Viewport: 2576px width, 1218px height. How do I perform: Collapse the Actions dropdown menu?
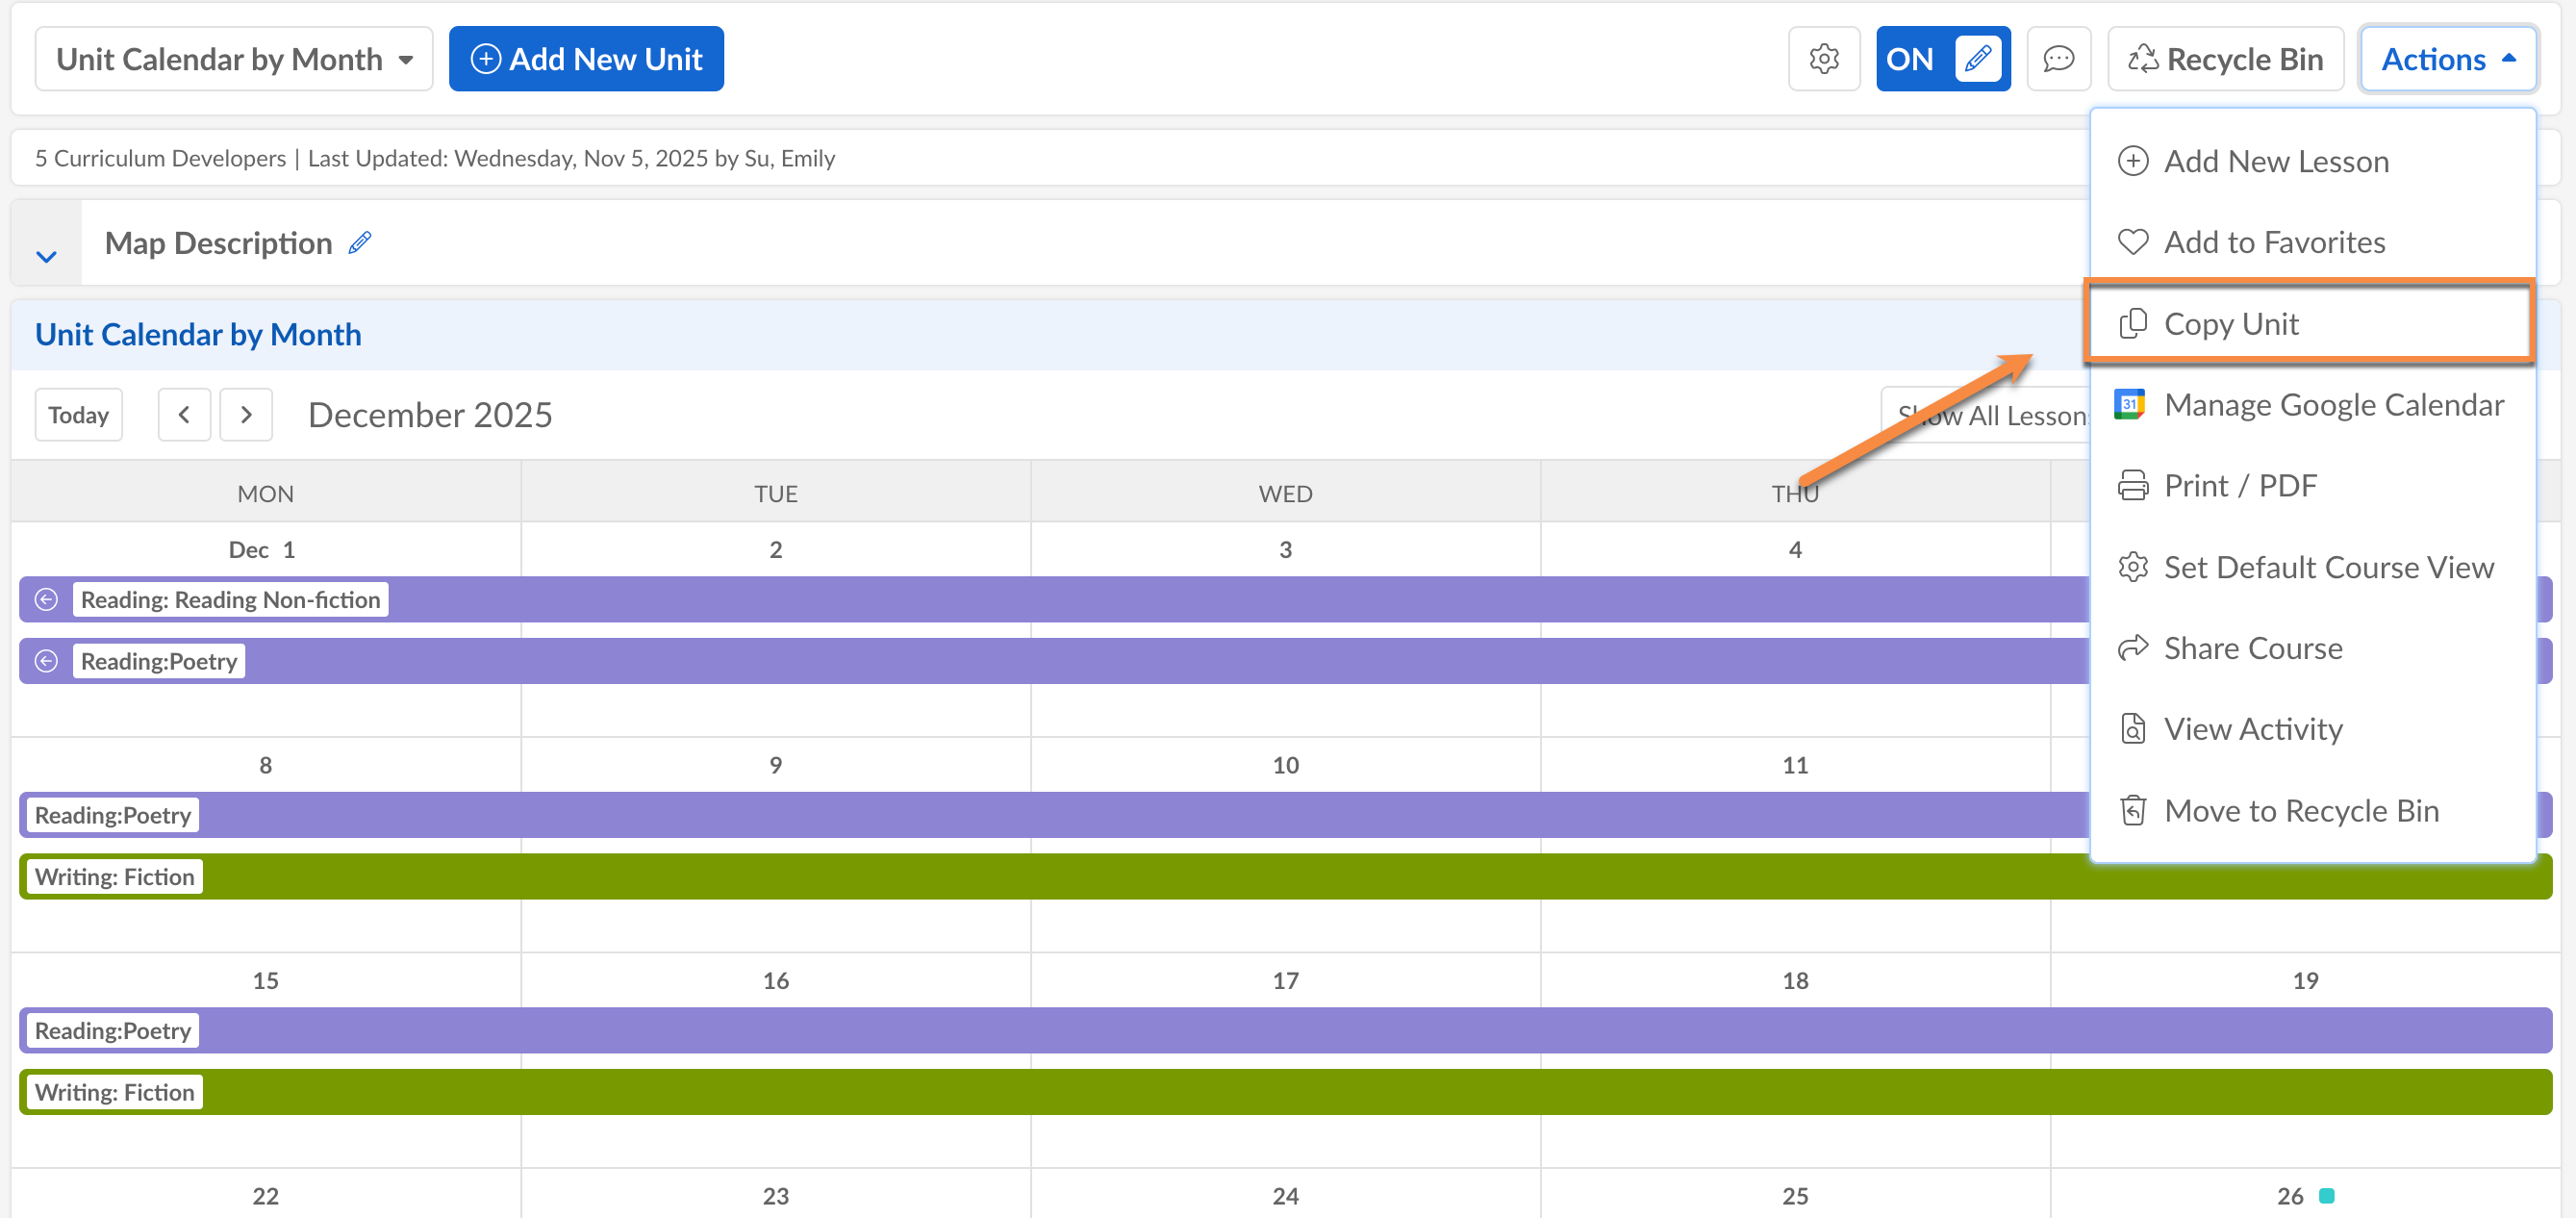point(2446,59)
